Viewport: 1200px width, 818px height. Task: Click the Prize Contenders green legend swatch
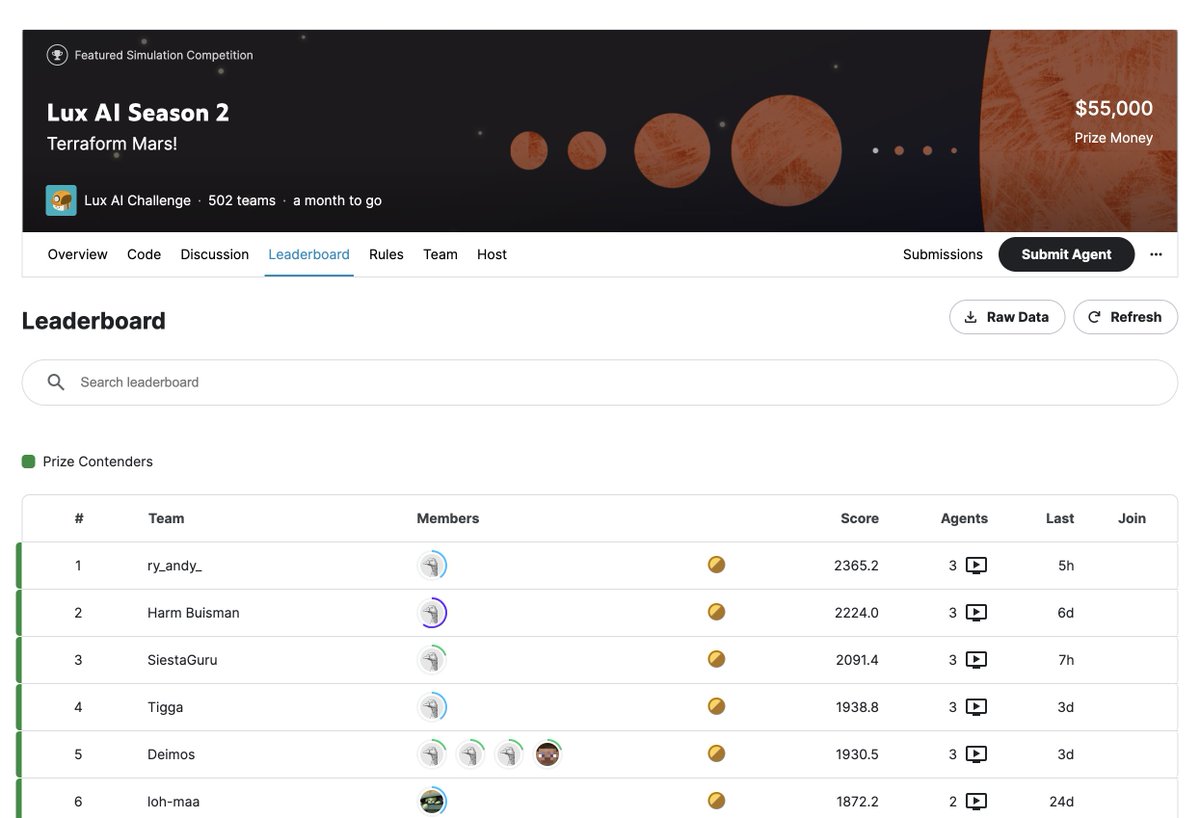(x=28, y=461)
